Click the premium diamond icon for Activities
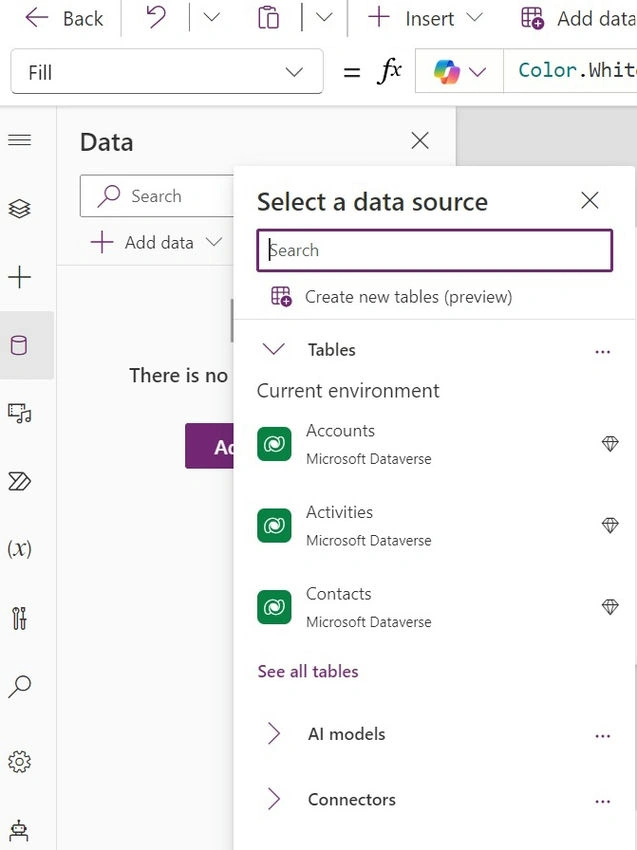Image resolution: width=637 pixels, height=850 pixels. (610, 525)
